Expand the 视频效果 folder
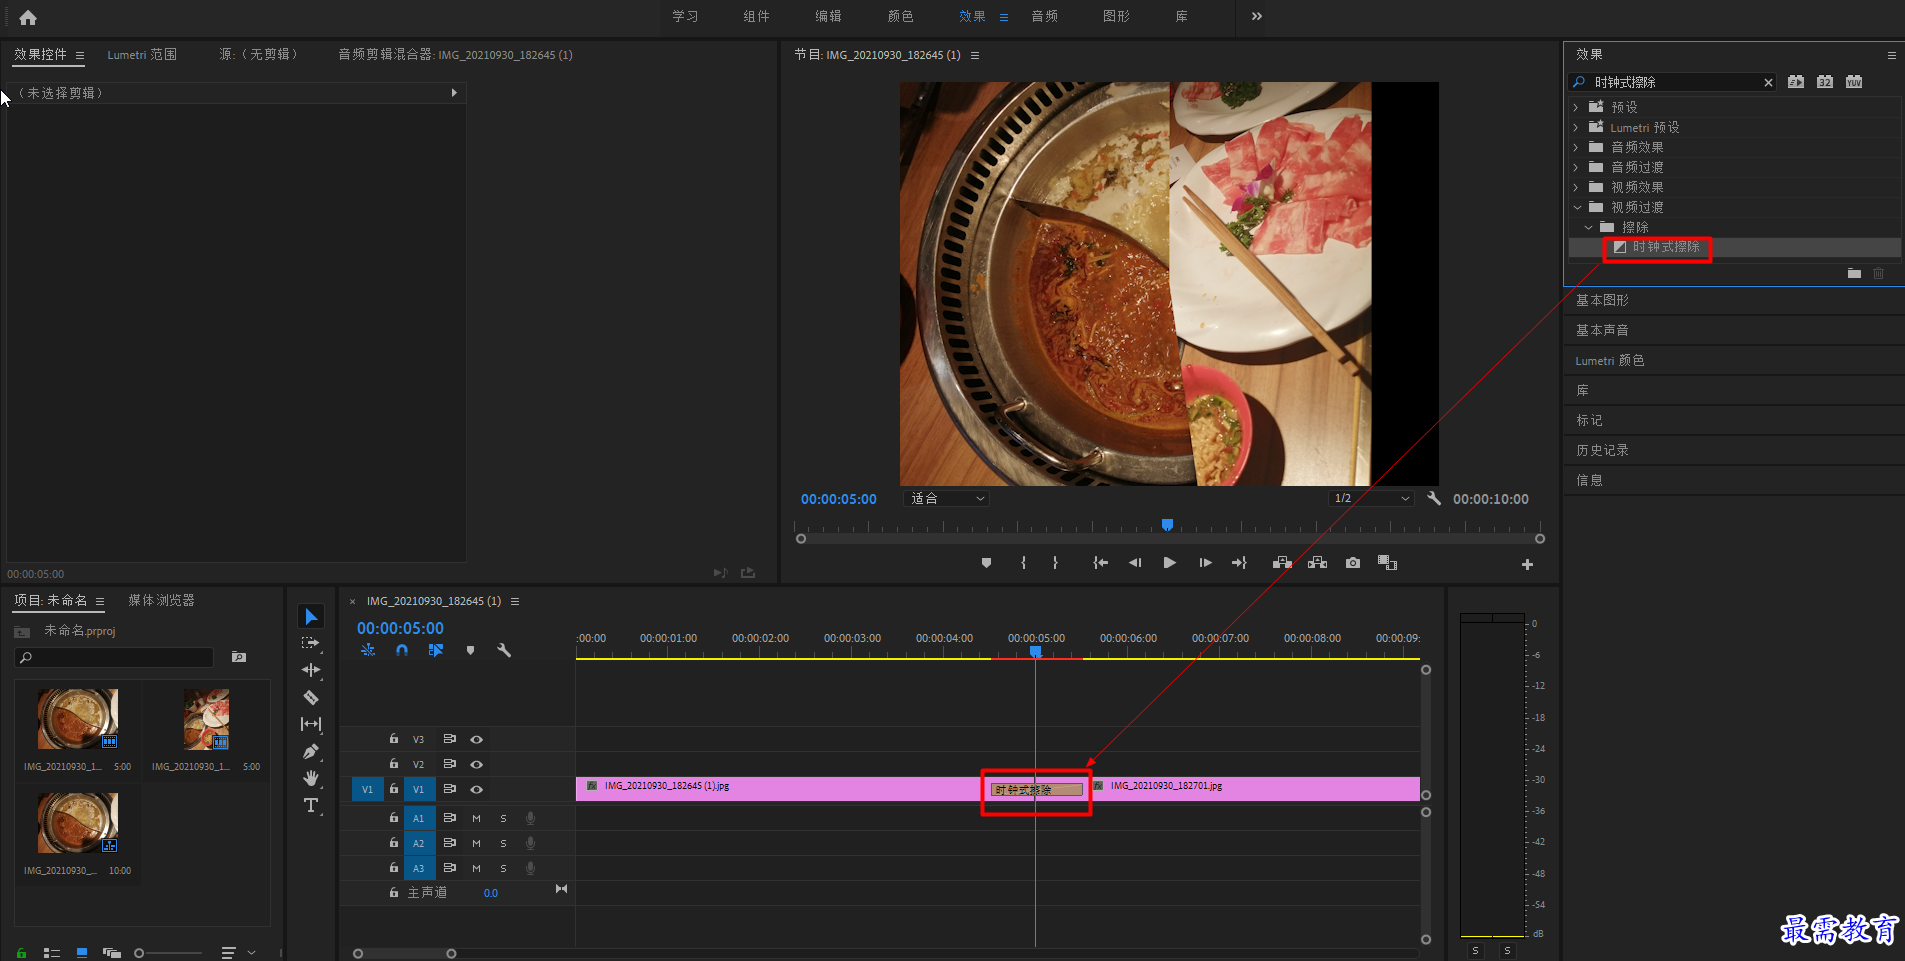This screenshot has height=961, width=1905. tap(1576, 187)
